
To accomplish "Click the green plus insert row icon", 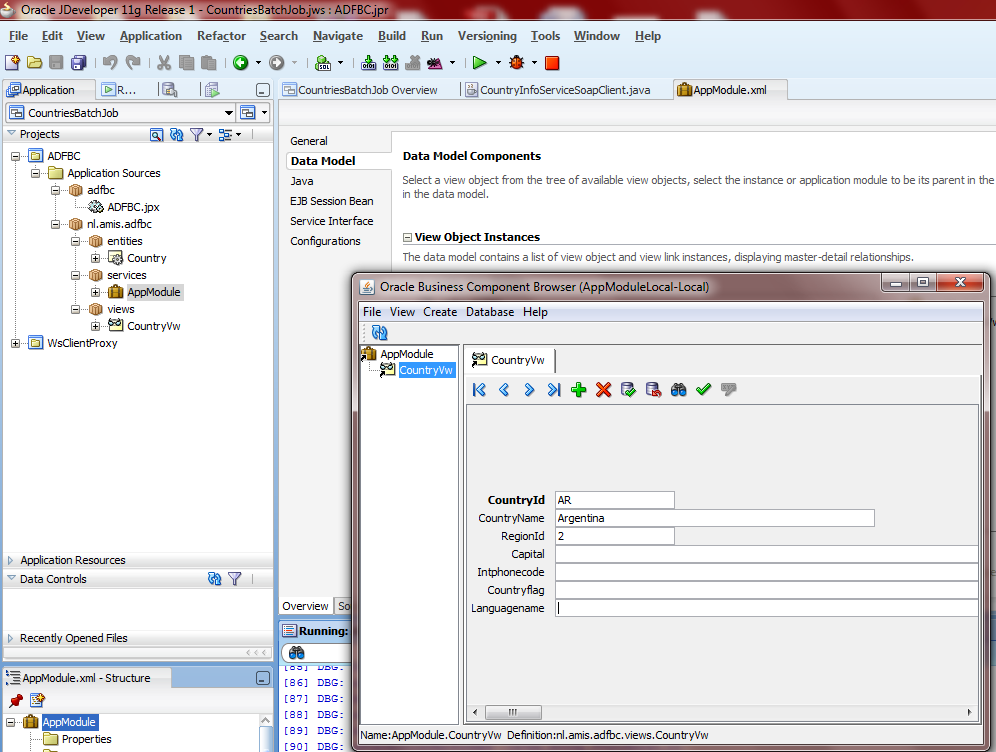I will click(x=579, y=390).
